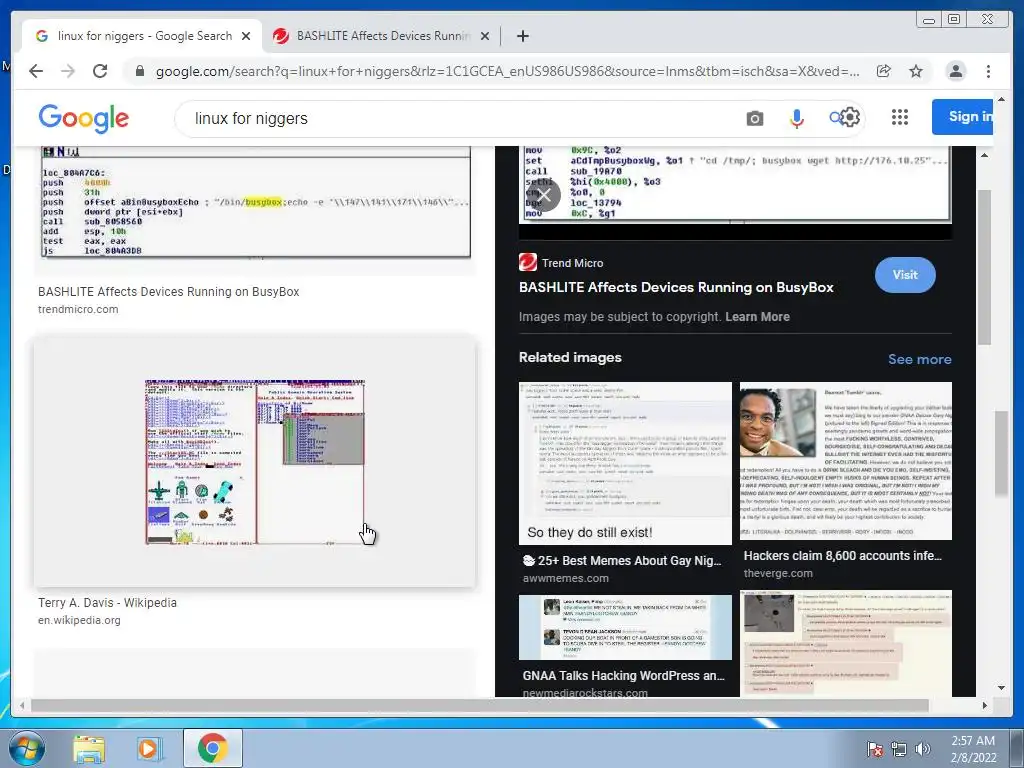Open the Chrome three-dot menu
1024x768 pixels.
988,71
